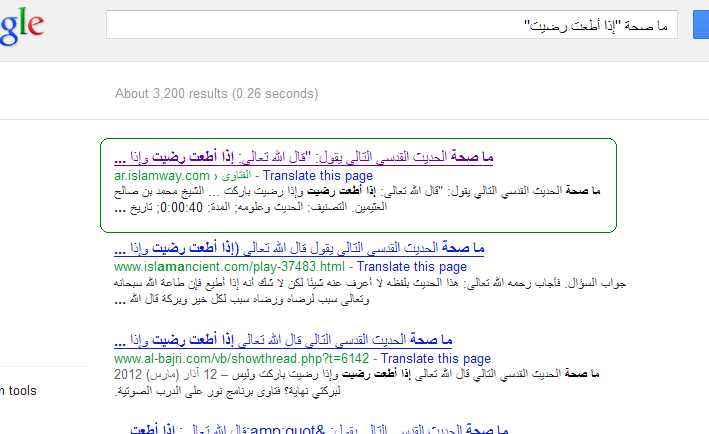Click the islamancient result snippet text
The height and width of the screenshot is (434, 709).
370,291
